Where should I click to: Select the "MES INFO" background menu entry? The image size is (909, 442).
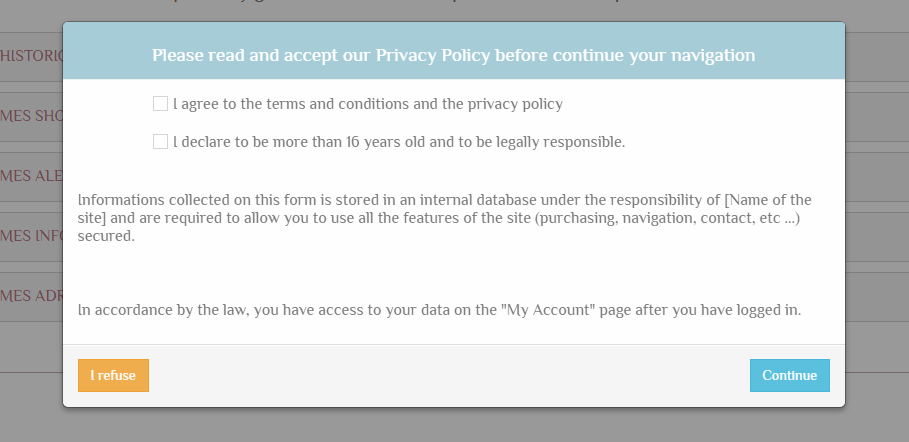coord(32,236)
